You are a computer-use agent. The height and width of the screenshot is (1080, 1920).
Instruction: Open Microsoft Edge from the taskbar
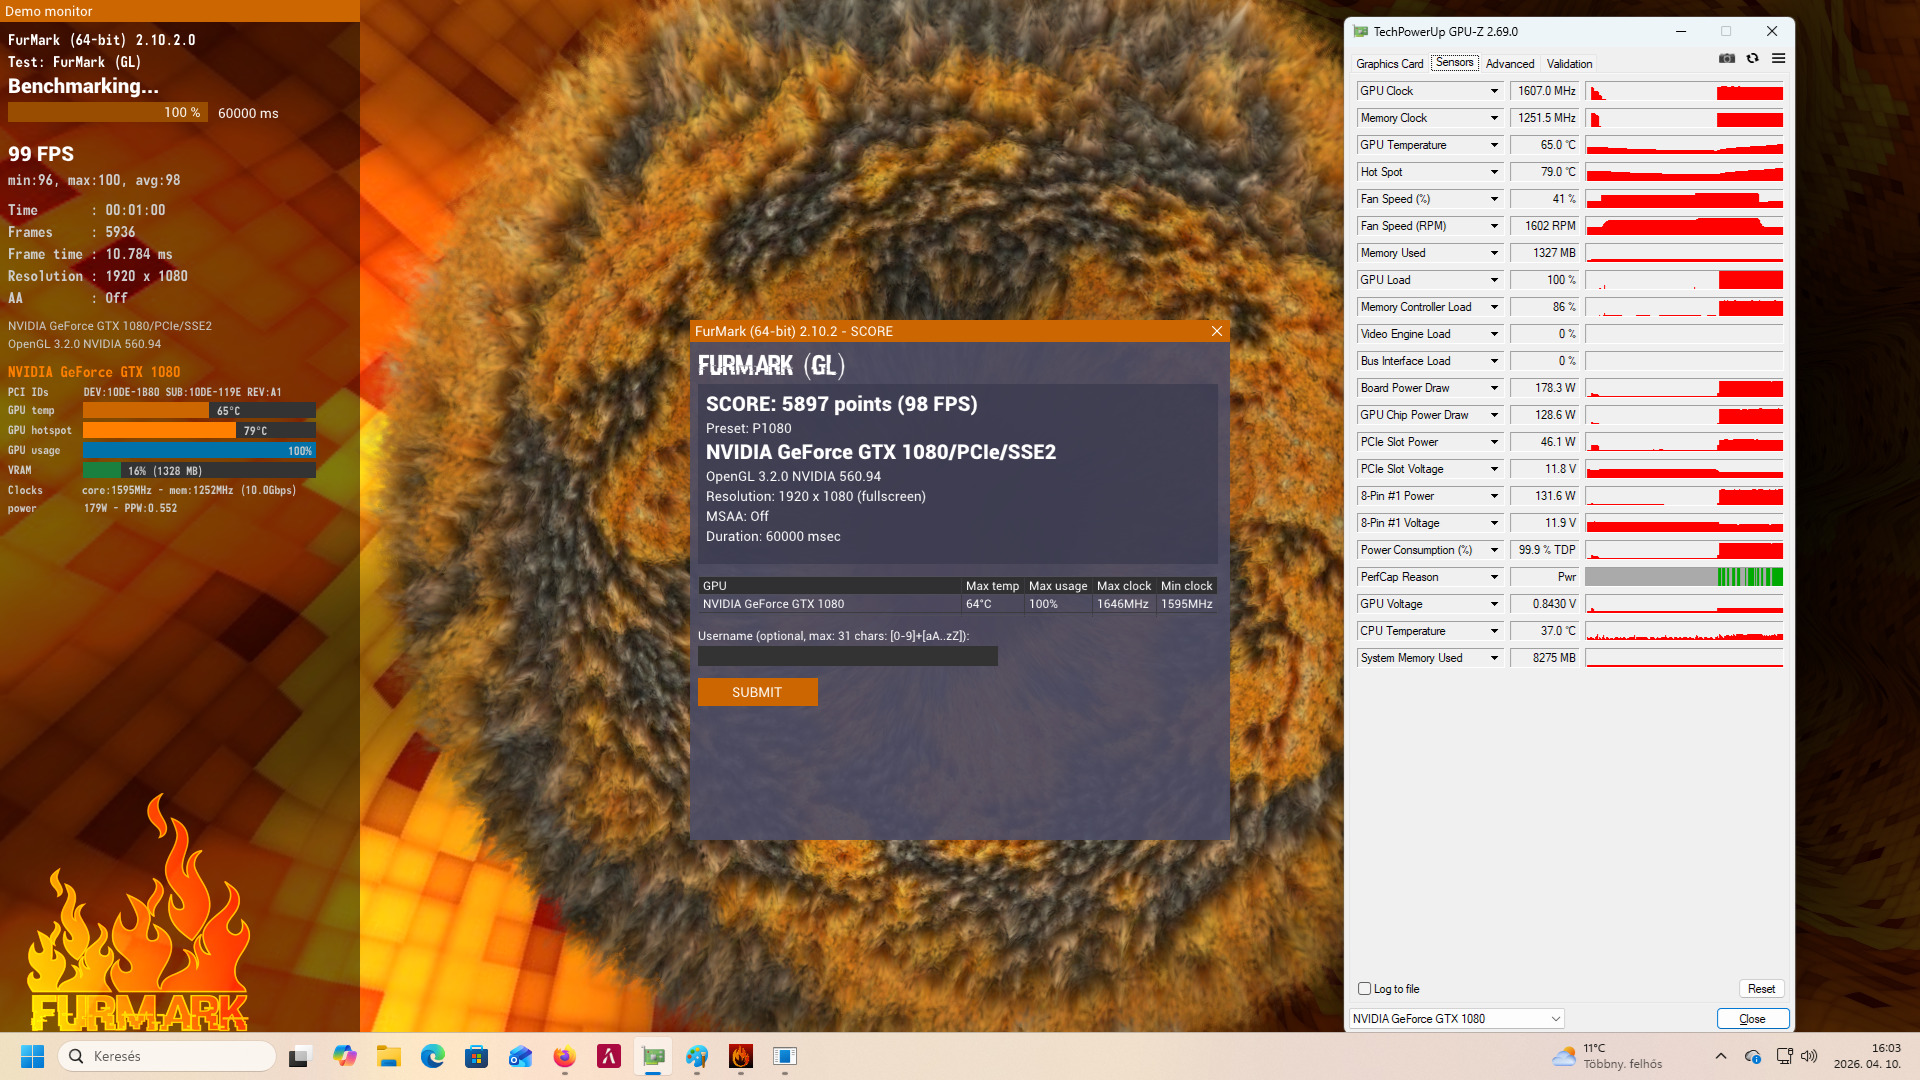point(433,1057)
